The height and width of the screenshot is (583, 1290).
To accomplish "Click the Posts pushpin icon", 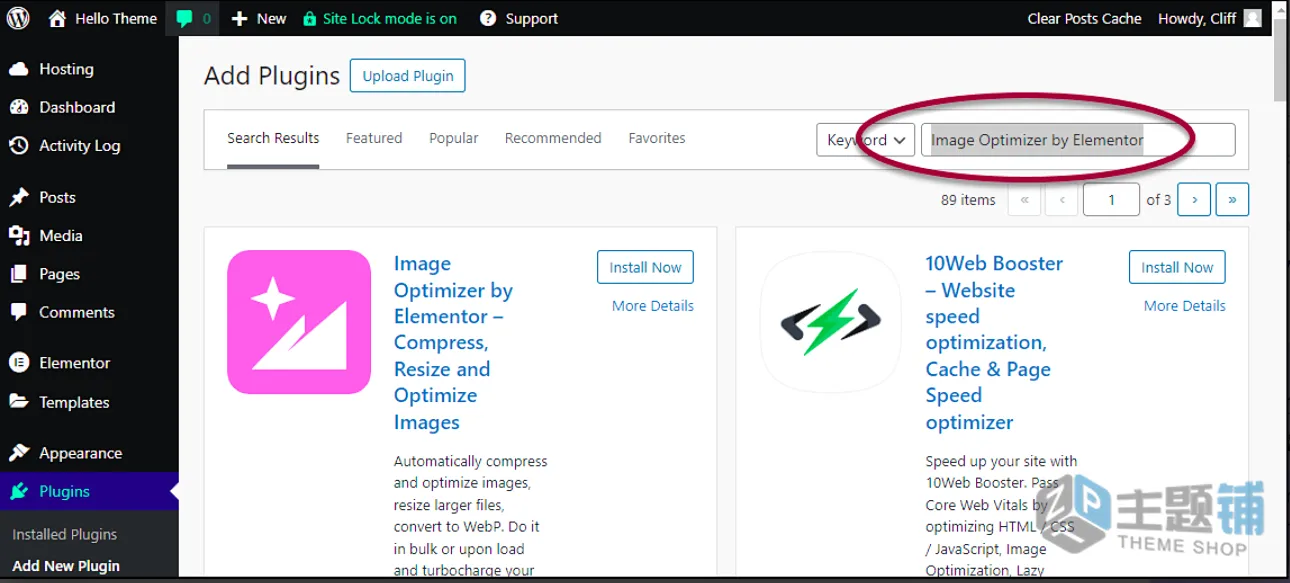I will [19, 197].
